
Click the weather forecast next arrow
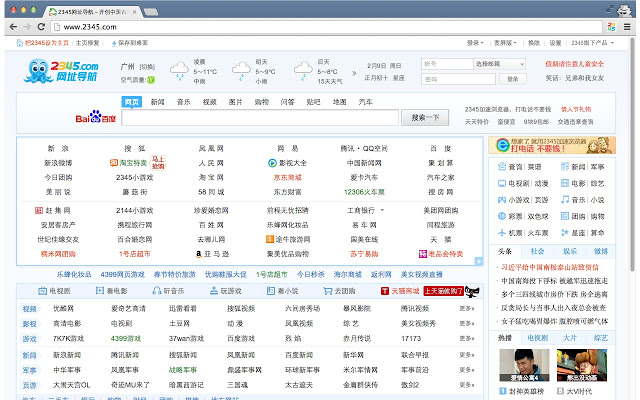point(354,73)
